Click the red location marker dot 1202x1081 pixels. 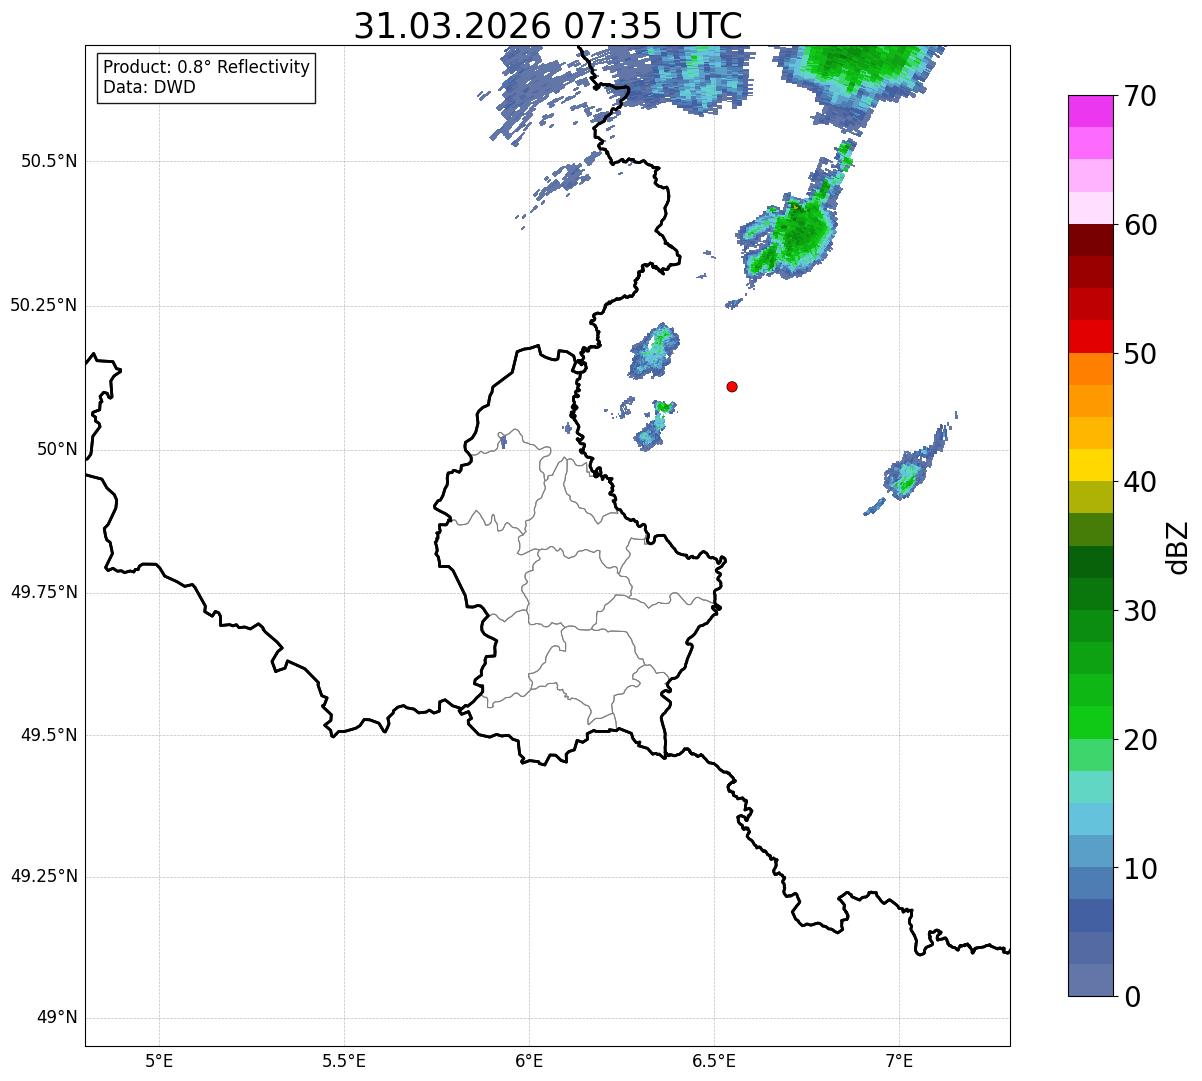(x=732, y=386)
